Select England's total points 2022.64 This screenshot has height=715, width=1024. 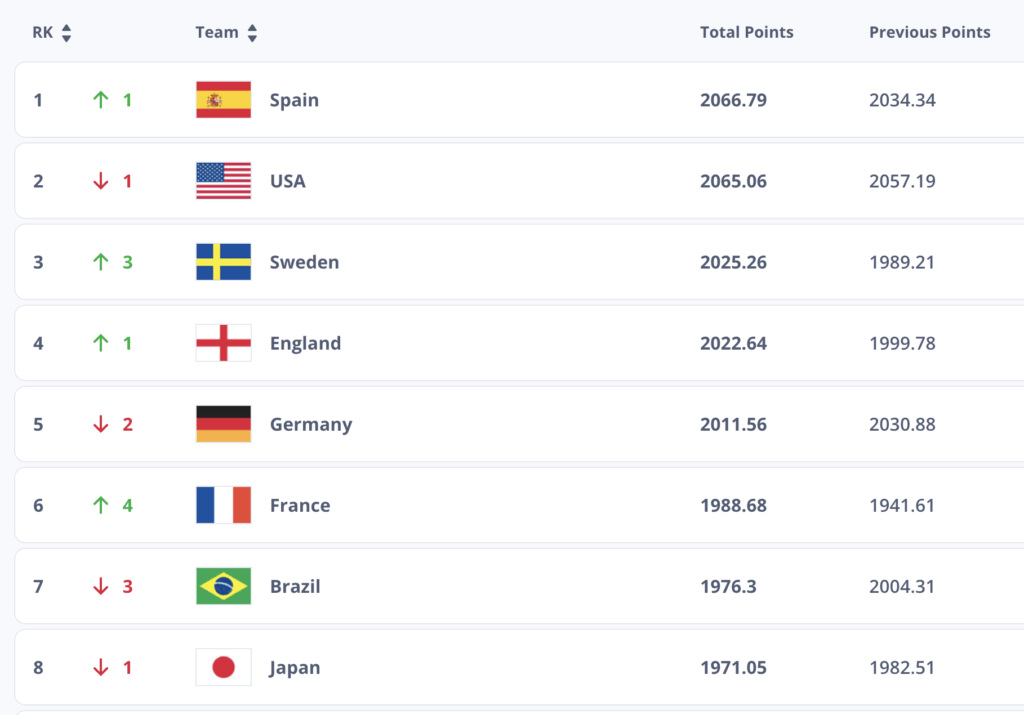(x=733, y=343)
